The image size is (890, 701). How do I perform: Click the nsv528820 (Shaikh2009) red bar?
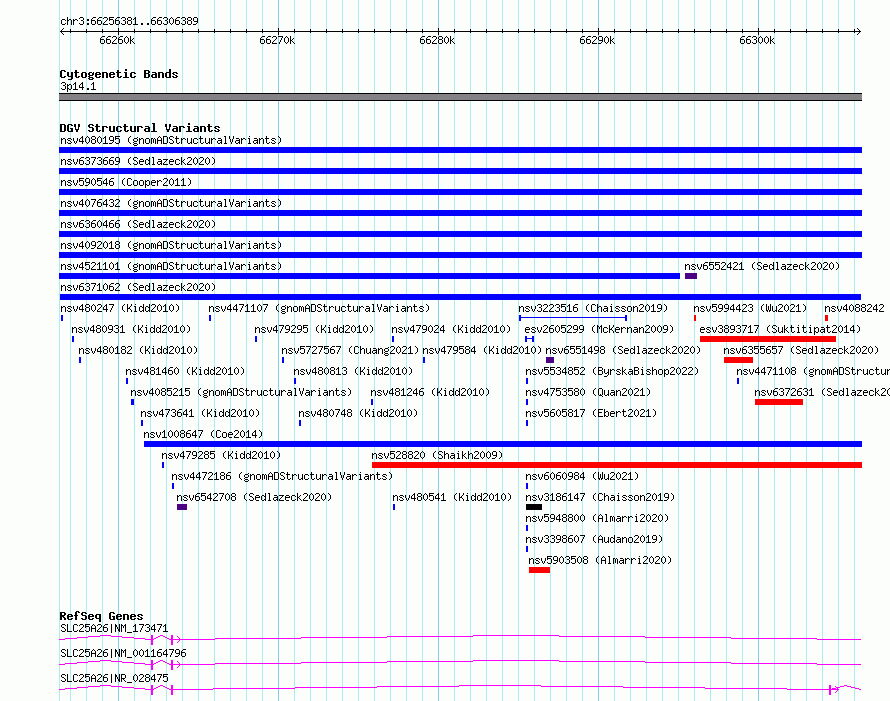tap(617, 465)
